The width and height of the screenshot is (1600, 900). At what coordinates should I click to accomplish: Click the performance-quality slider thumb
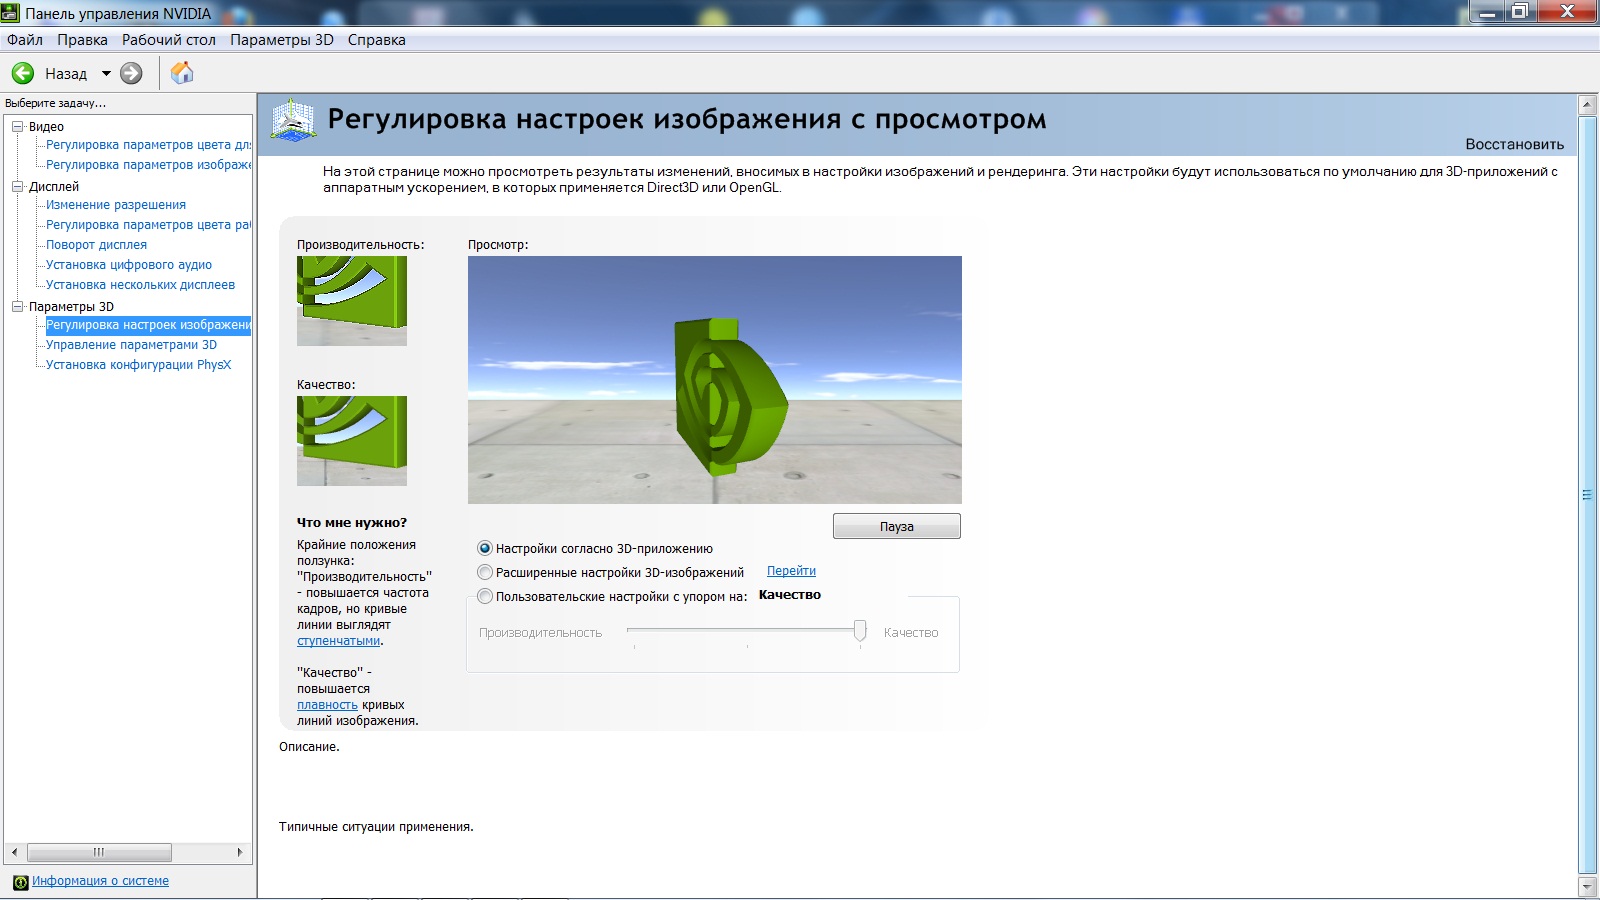860,630
